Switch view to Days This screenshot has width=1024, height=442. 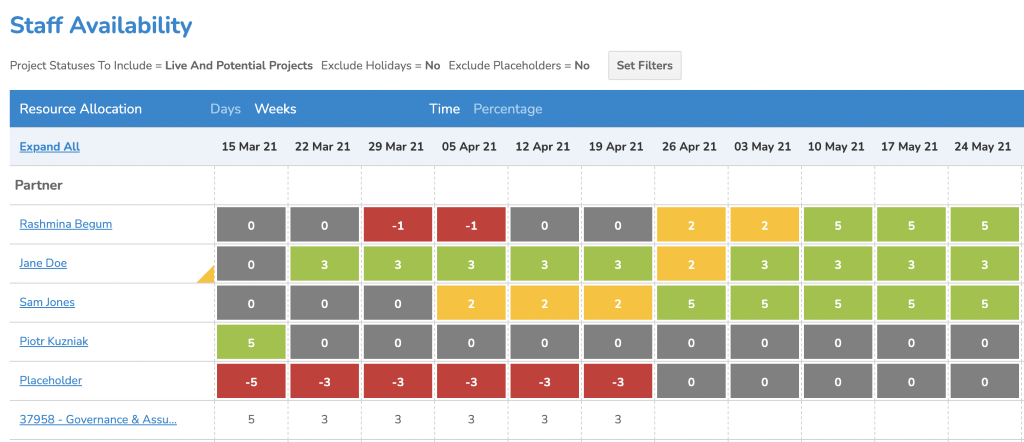pos(225,109)
